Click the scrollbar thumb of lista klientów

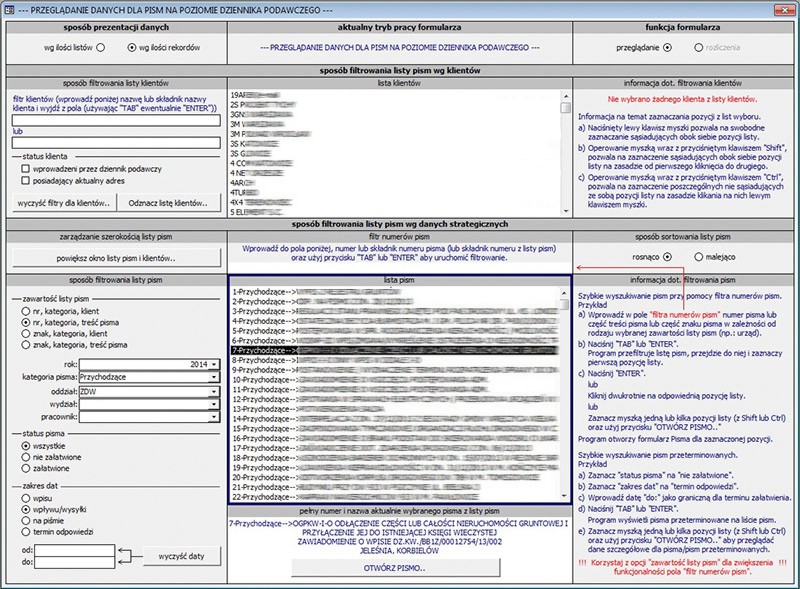[x=565, y=108]
